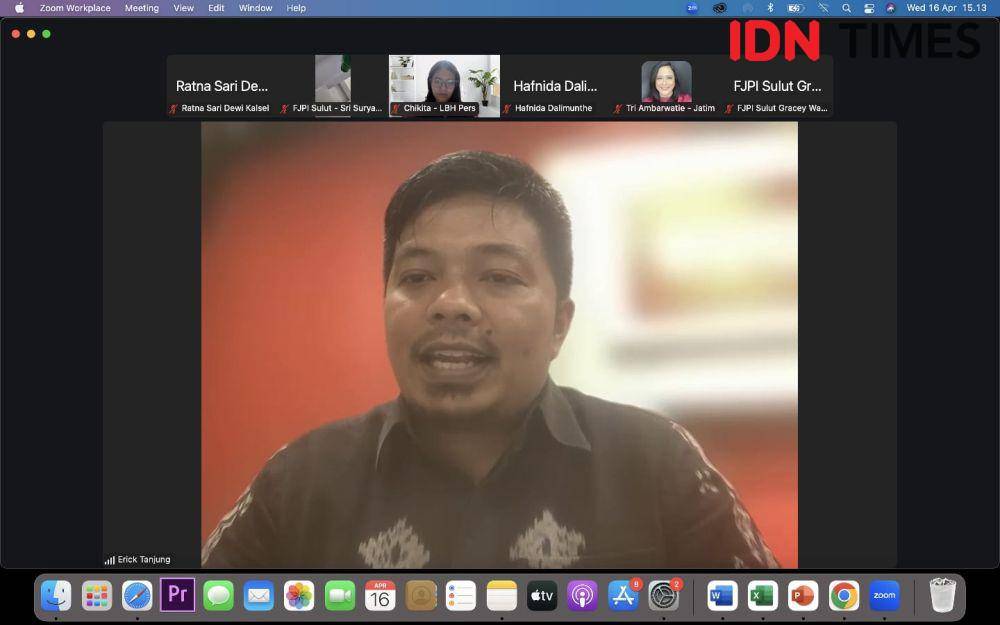Viewport: 1000px width, 625px height.
Task: Open Photos from the Dock
Action: [x=299, y=596]
